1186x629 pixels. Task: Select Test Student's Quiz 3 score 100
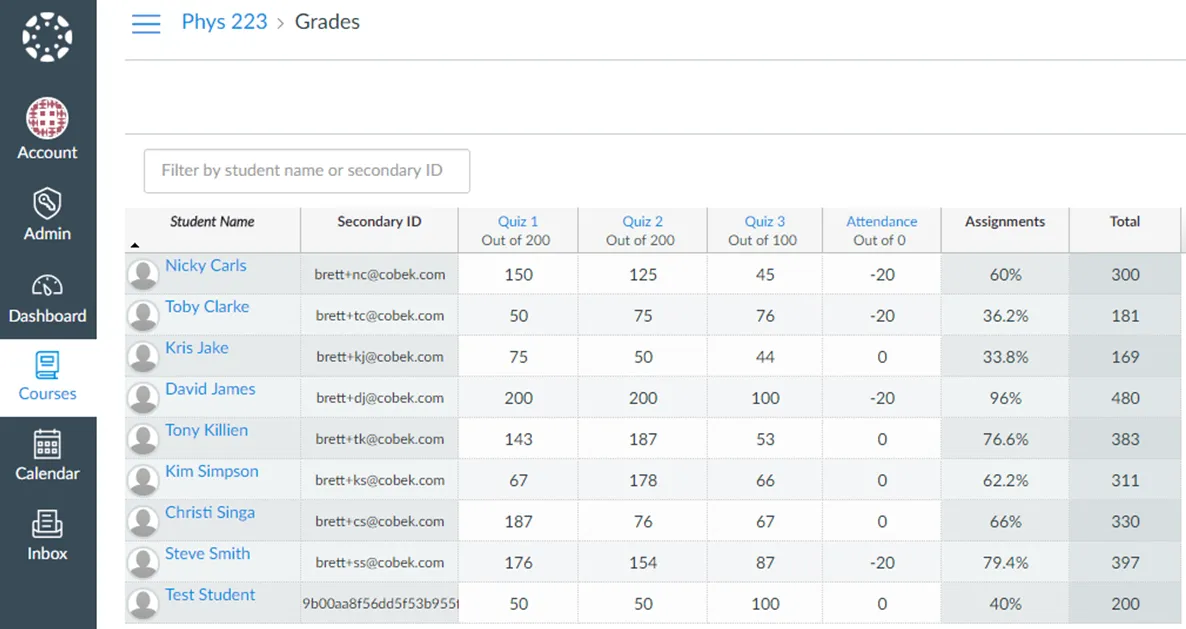765,603
